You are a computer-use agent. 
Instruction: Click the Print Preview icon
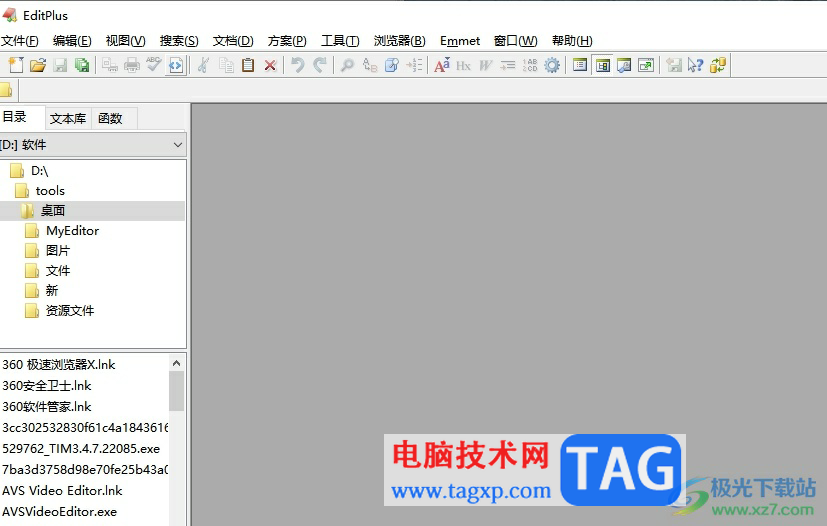click(x=110, y=65)
